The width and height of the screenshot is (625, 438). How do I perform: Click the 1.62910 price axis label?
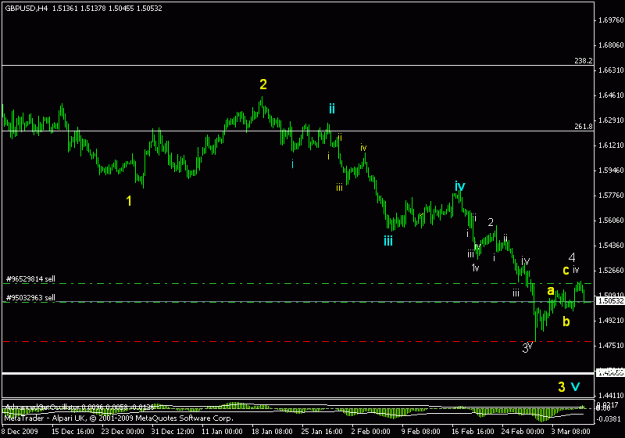pyautogui.click(x=611, y=120)
